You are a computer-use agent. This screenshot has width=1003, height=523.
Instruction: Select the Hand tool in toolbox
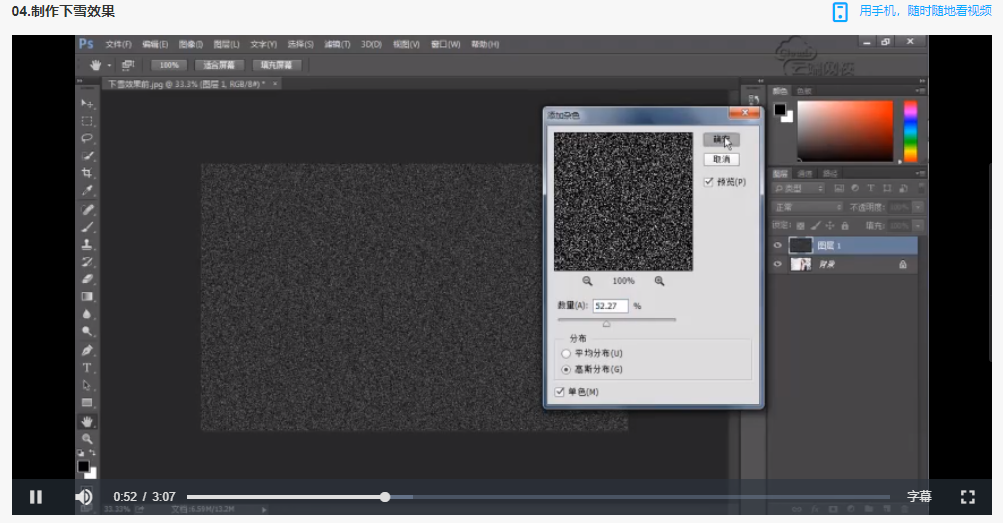tap(87, 421)
